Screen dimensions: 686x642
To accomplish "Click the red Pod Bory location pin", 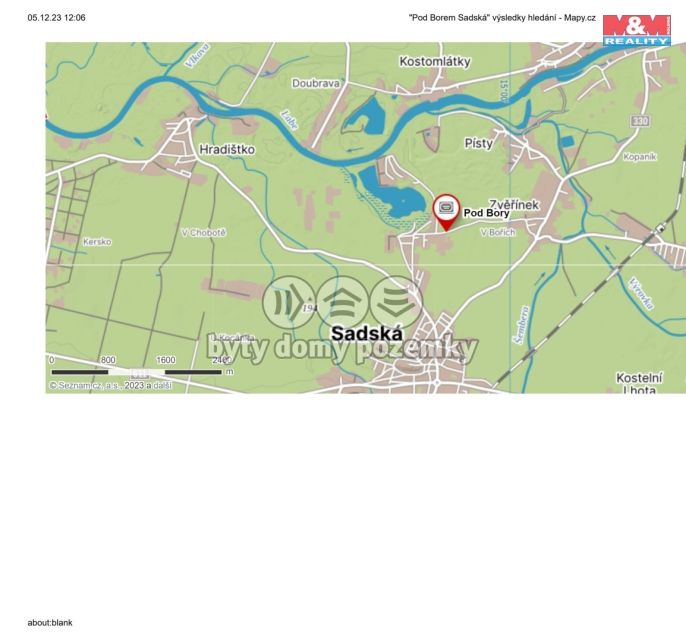I will click(446, 209).
